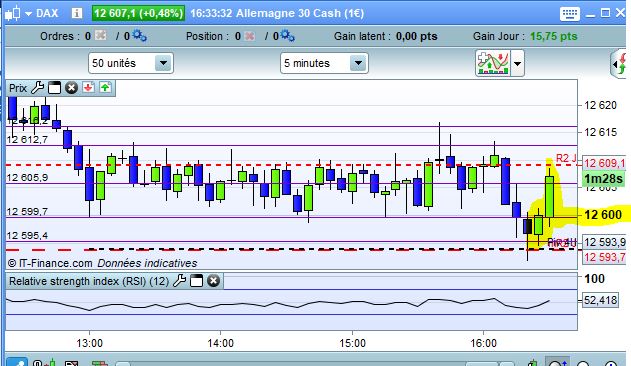
Task: Click the 12 600 price label
Action: 603,215
